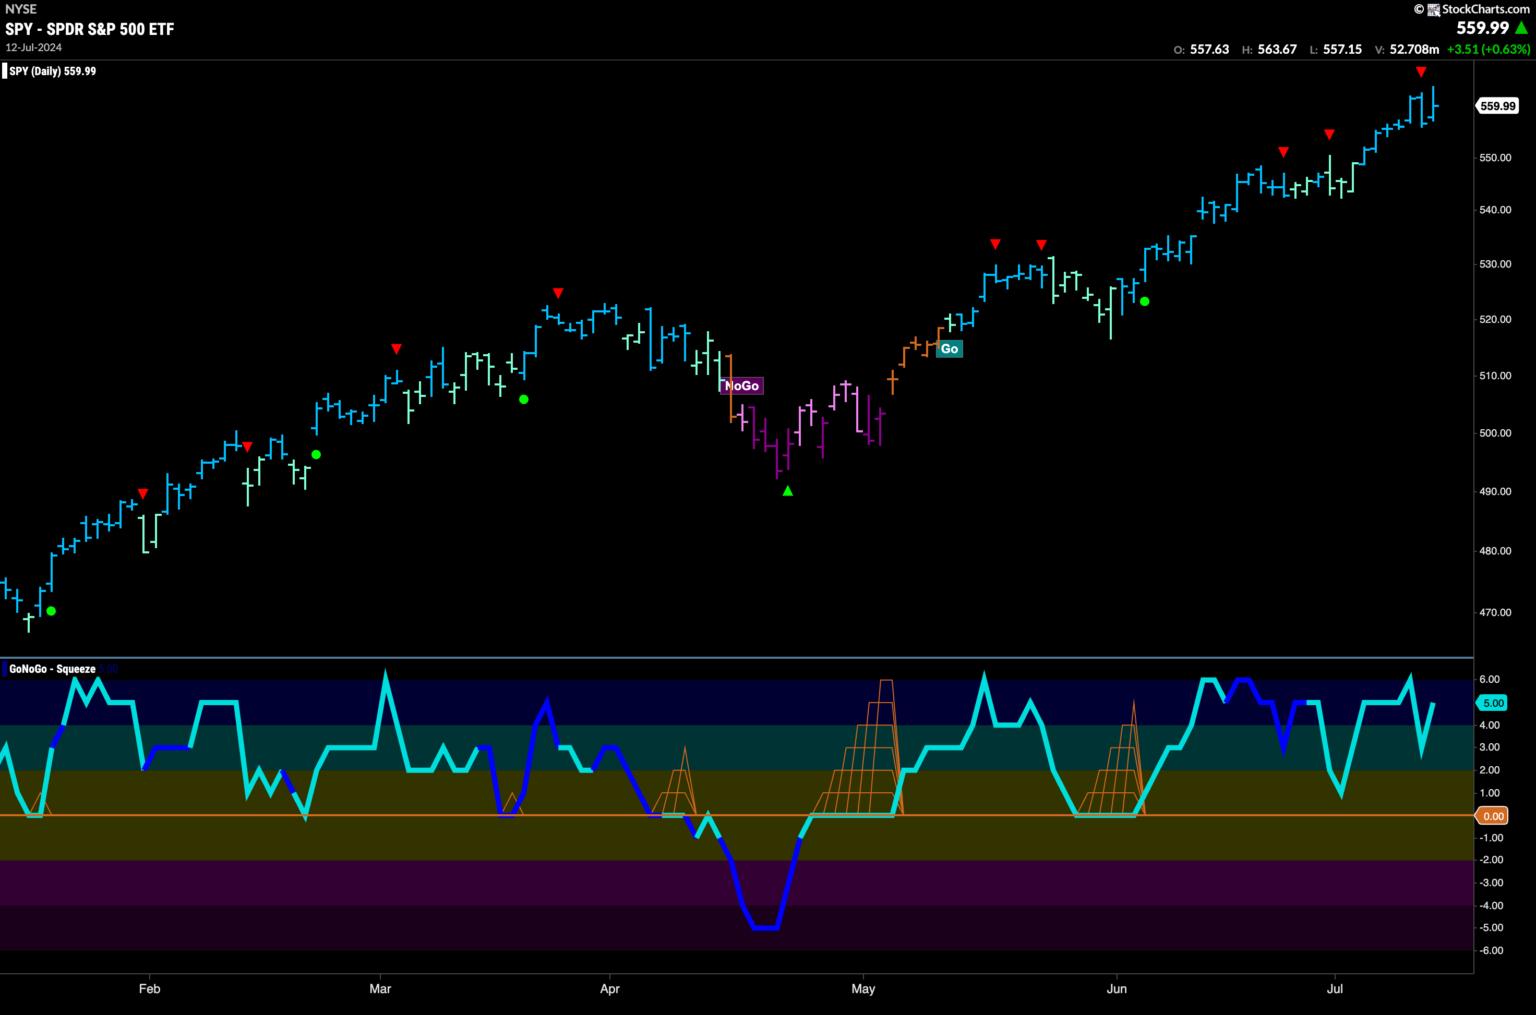Click the Apr label on time axis

(x=609, y=989)
